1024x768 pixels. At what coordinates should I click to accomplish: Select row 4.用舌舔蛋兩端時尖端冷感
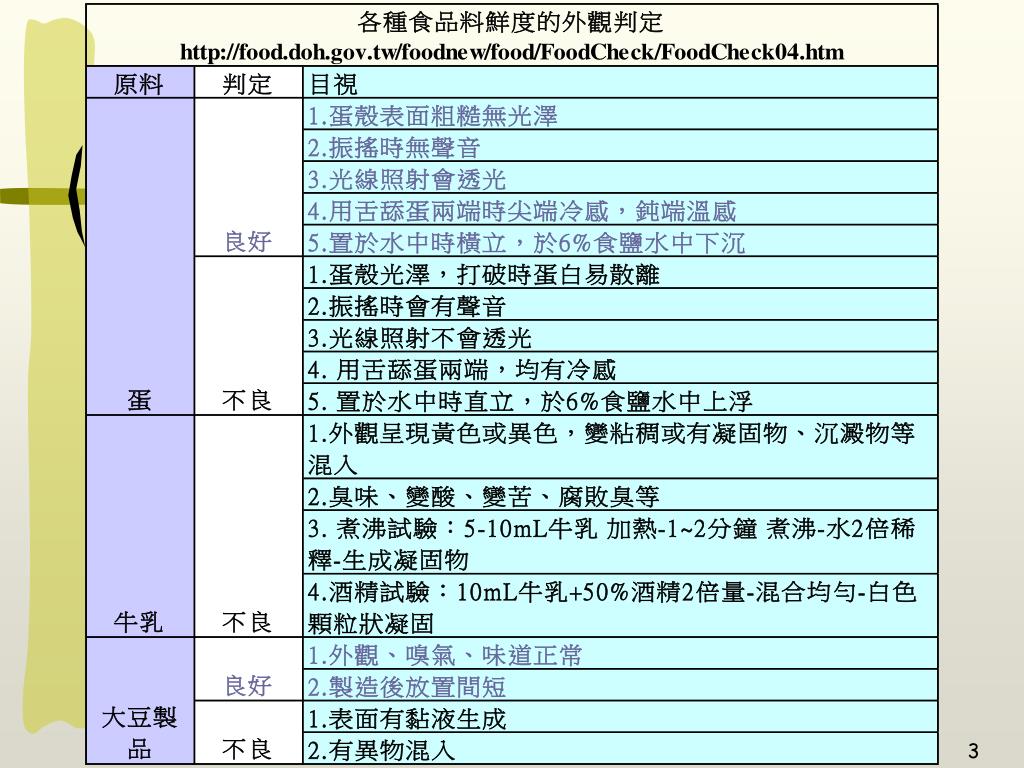tap(620, 210)
